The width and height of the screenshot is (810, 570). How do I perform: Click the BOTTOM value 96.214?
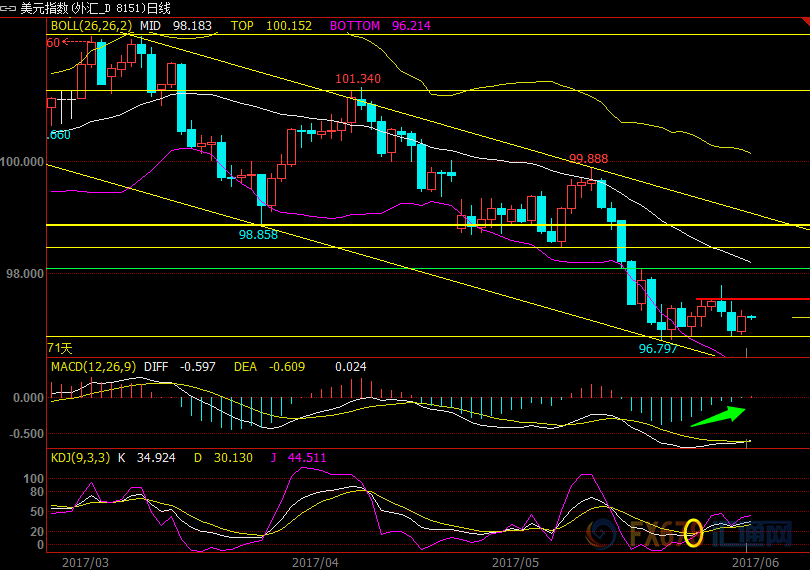coord(411,26)
